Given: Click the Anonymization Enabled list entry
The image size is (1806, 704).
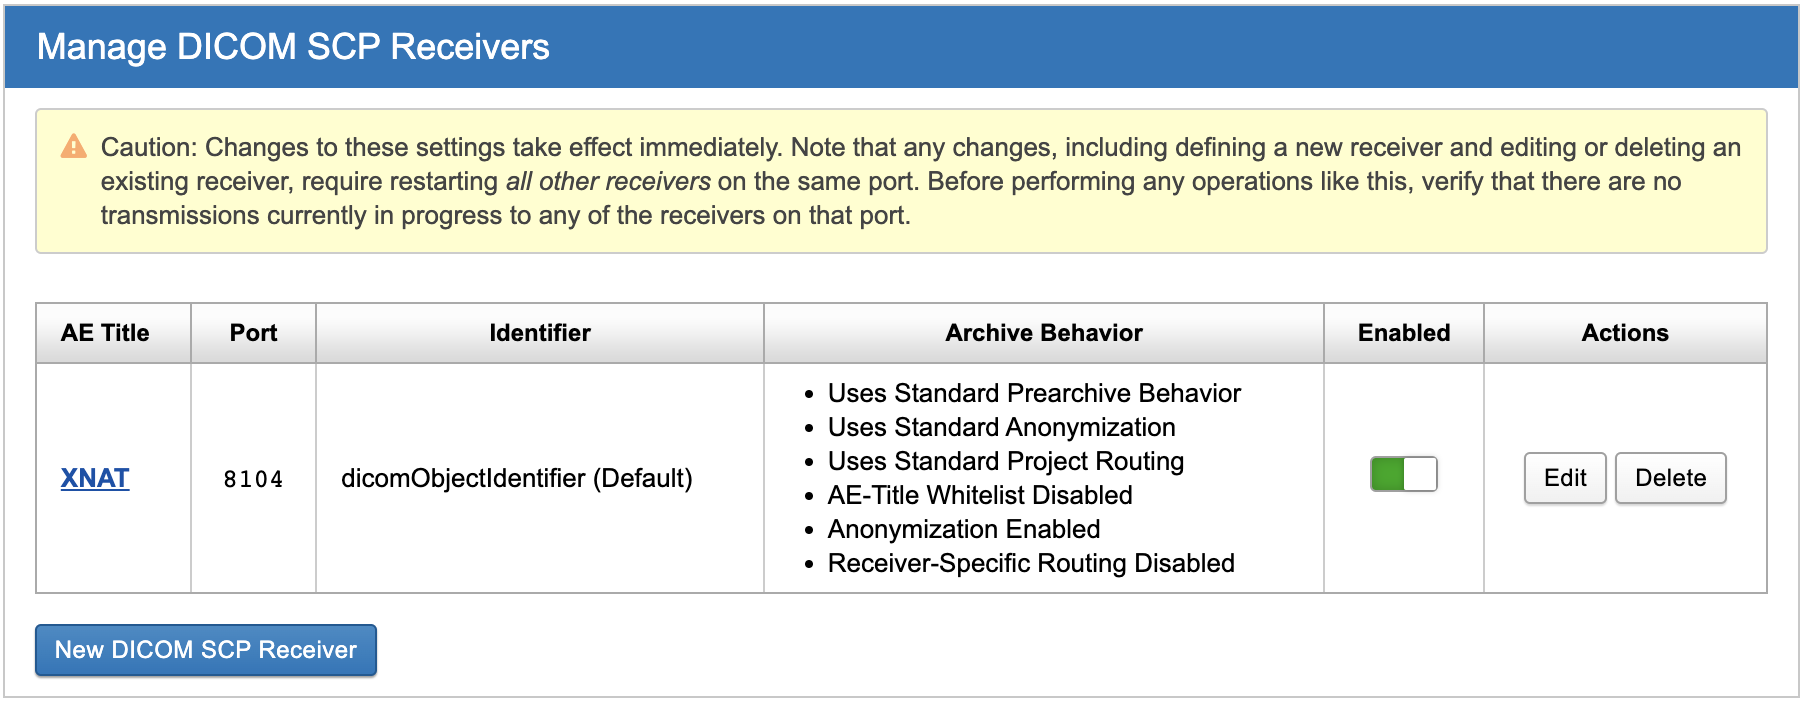Looking at the screenshot, I should 963,529.
